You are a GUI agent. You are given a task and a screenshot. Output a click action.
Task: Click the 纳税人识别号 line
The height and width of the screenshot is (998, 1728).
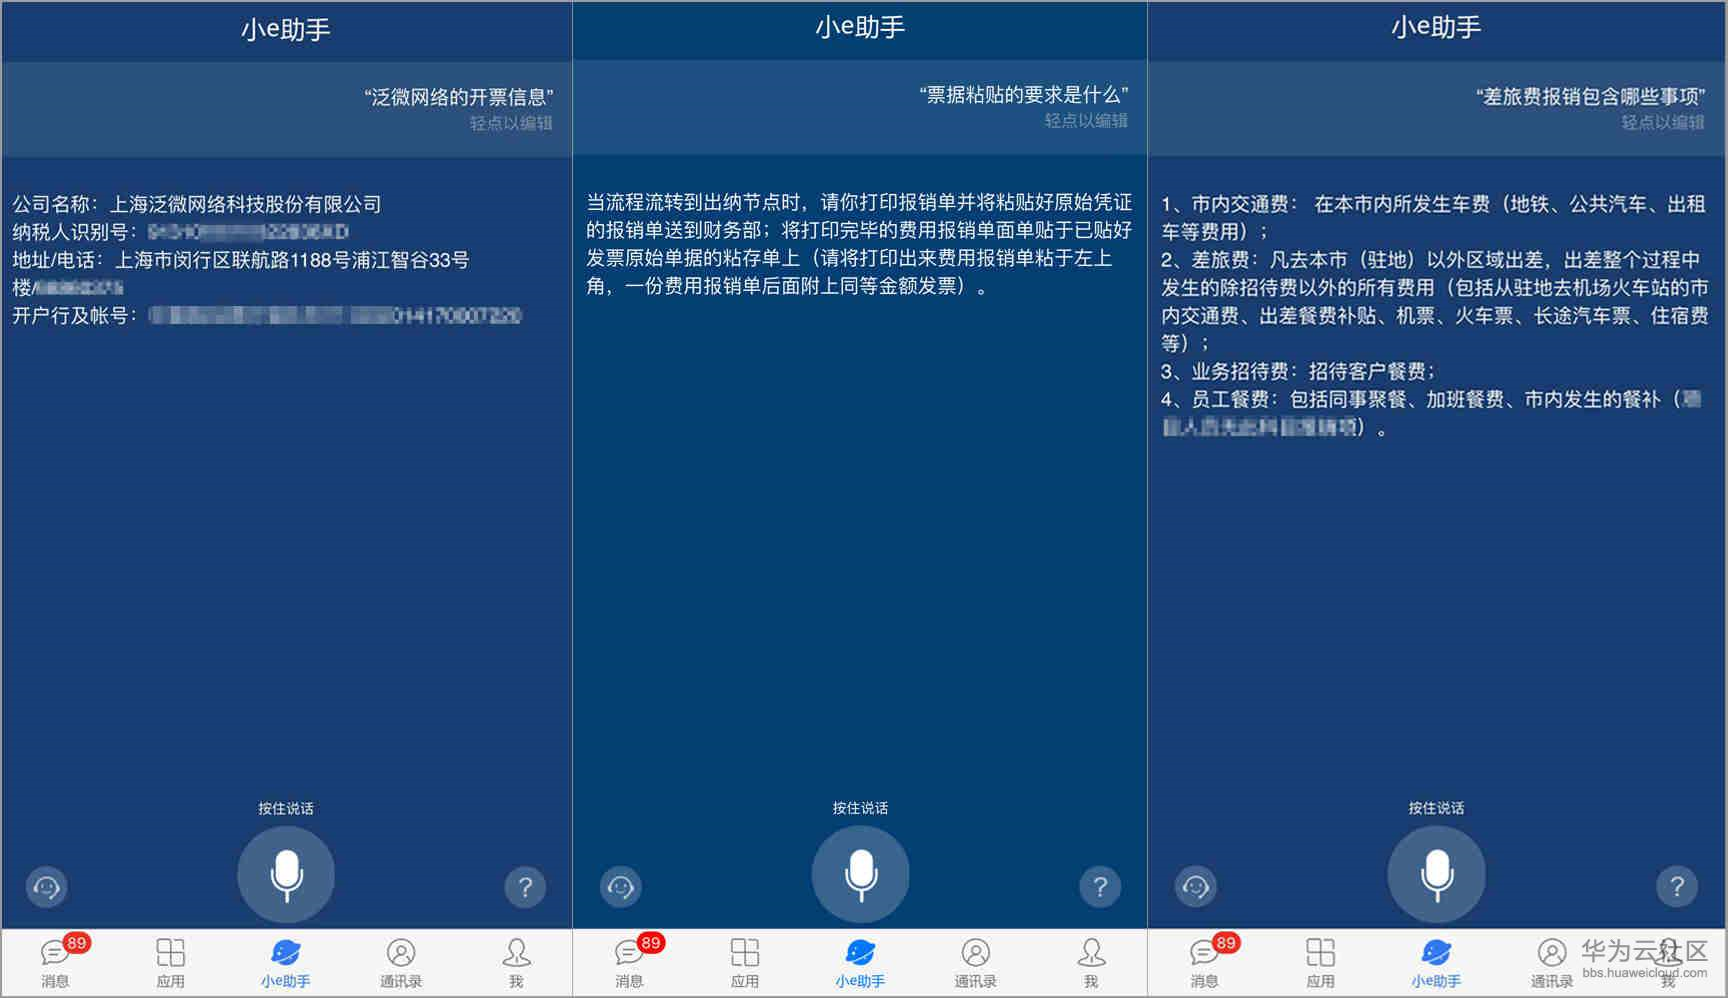181,232
